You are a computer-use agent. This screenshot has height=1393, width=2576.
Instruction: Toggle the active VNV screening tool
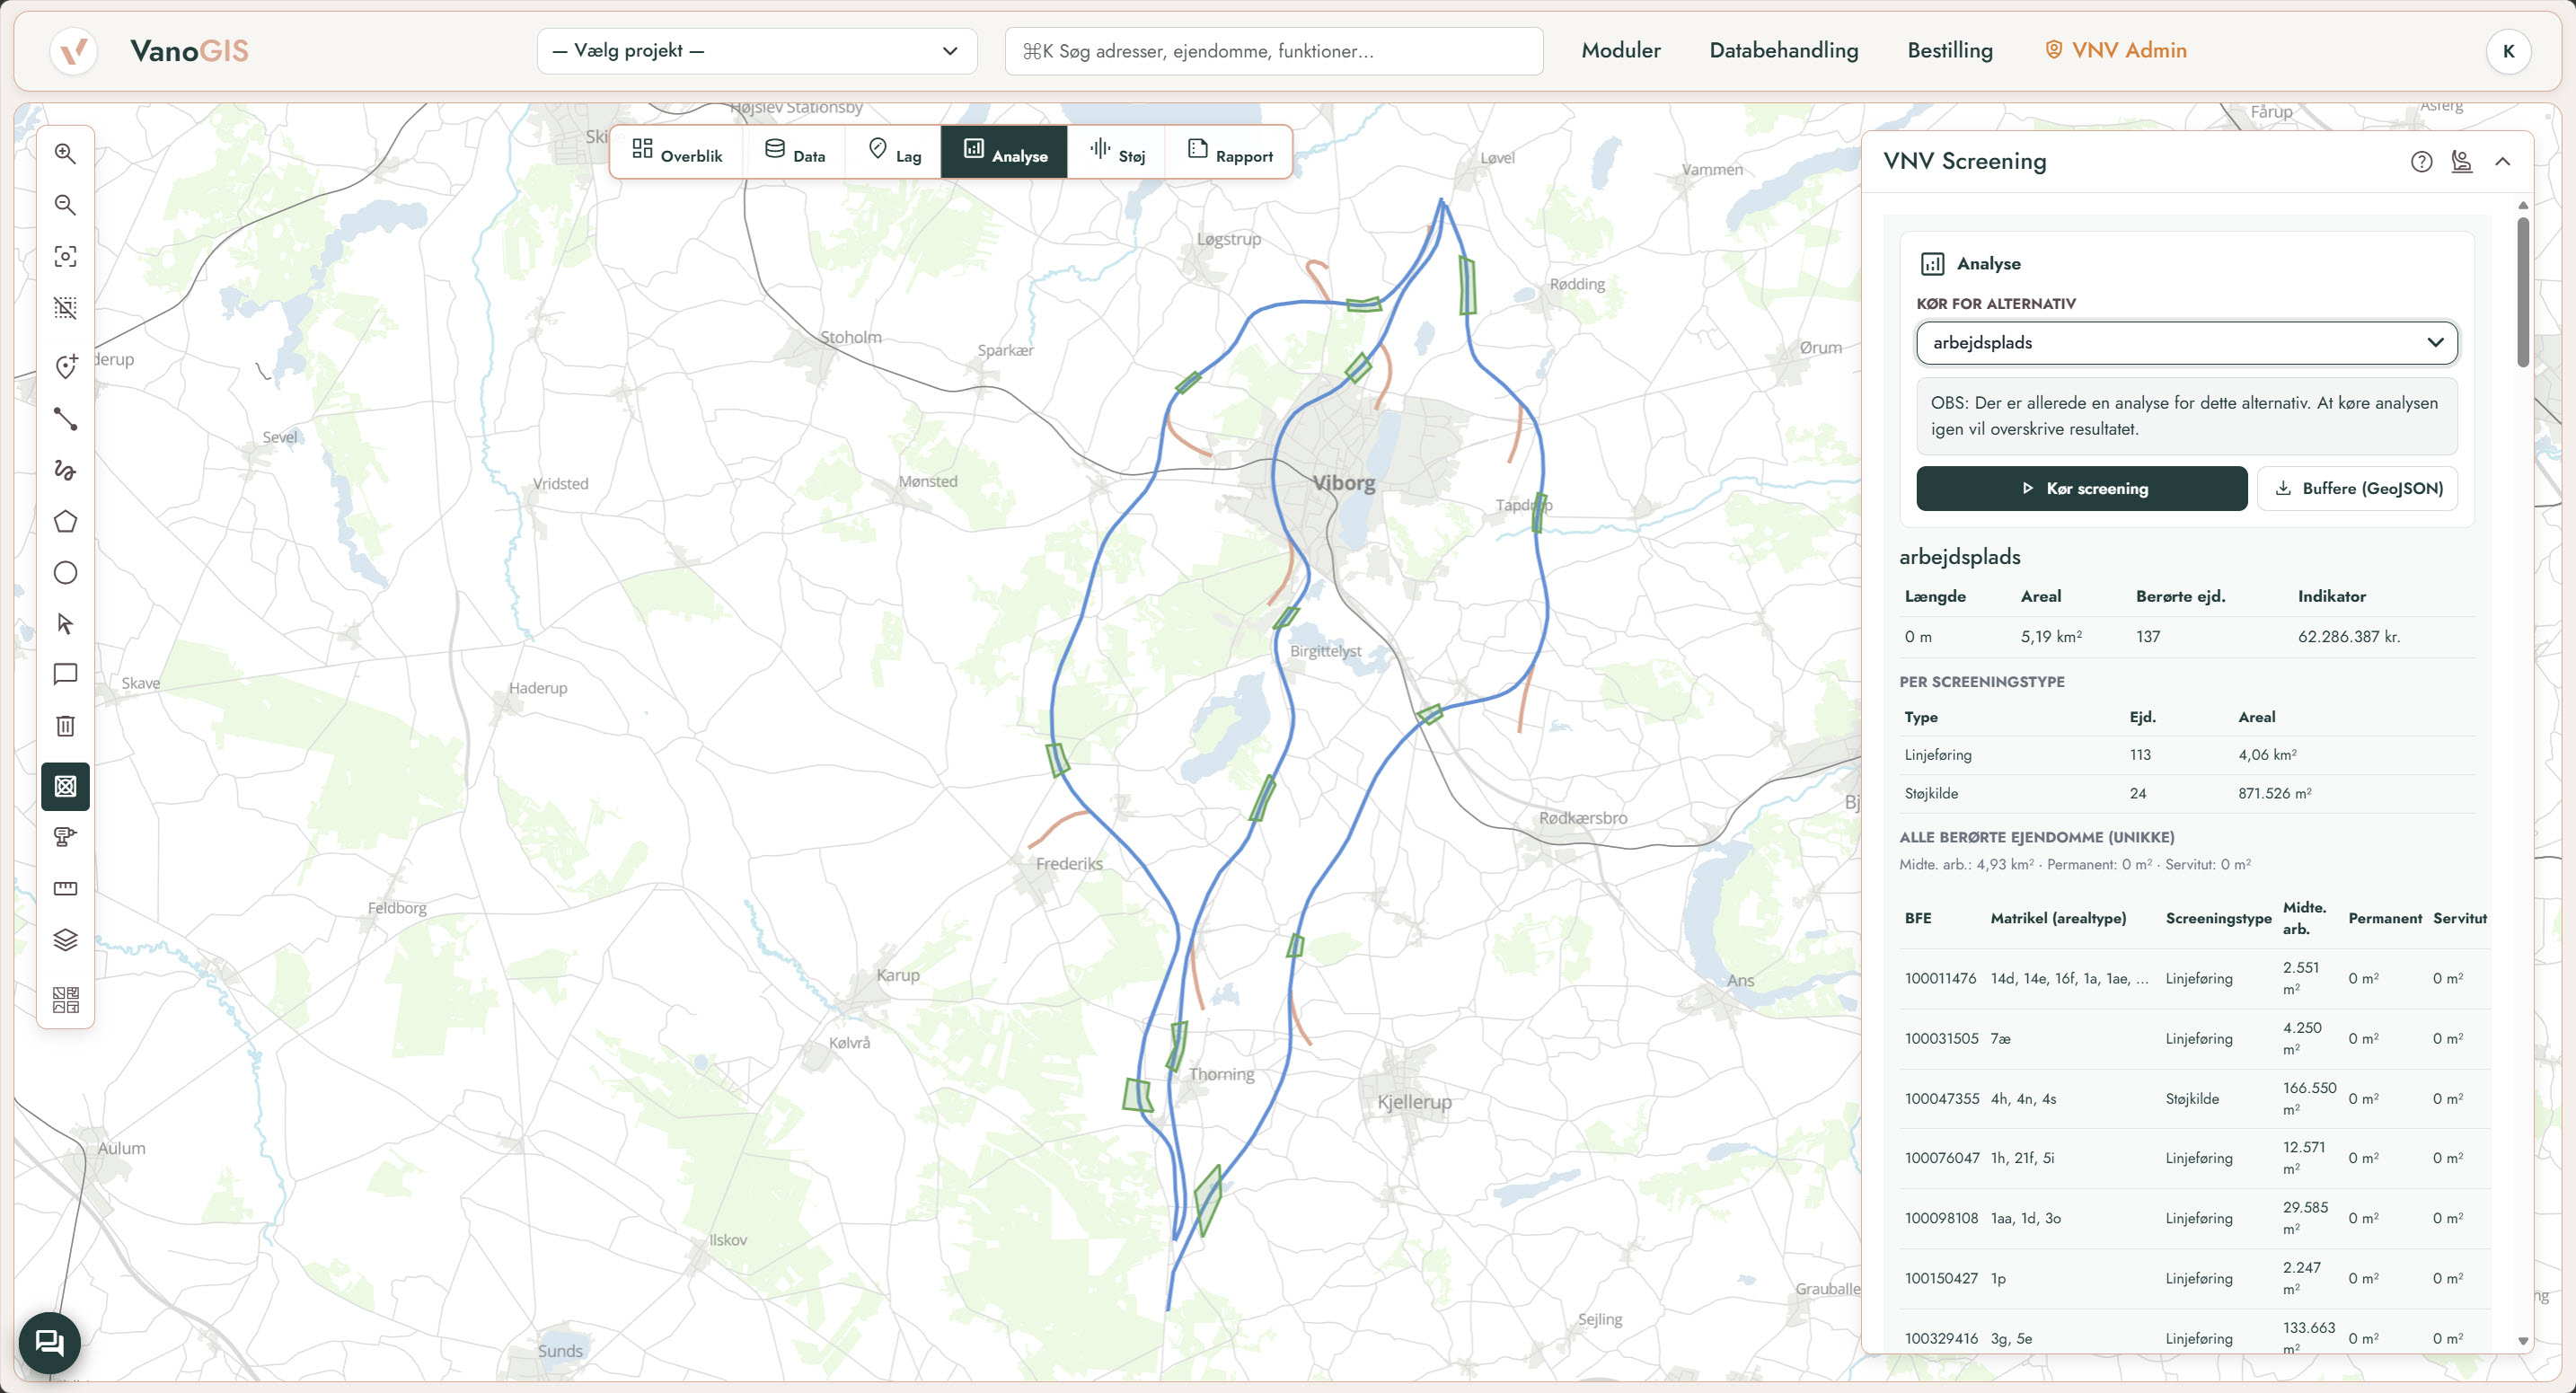point(65,786)
